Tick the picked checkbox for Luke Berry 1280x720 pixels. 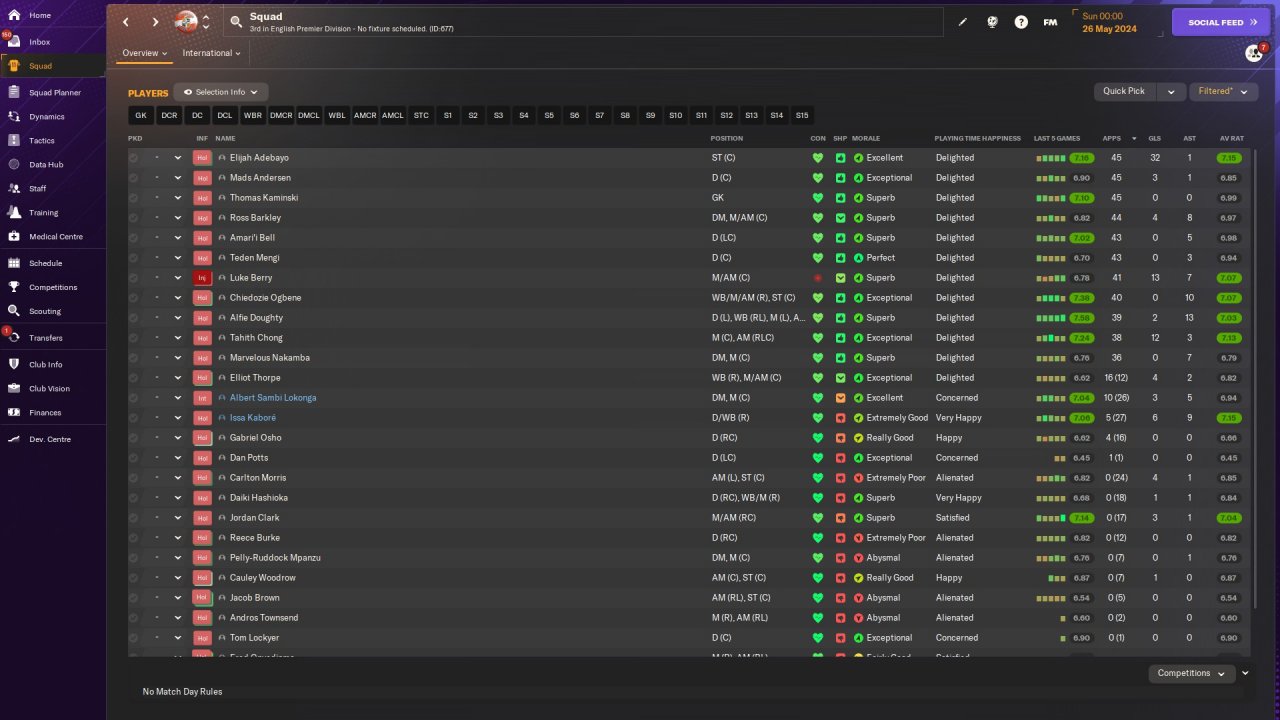[x=134, y=278]
